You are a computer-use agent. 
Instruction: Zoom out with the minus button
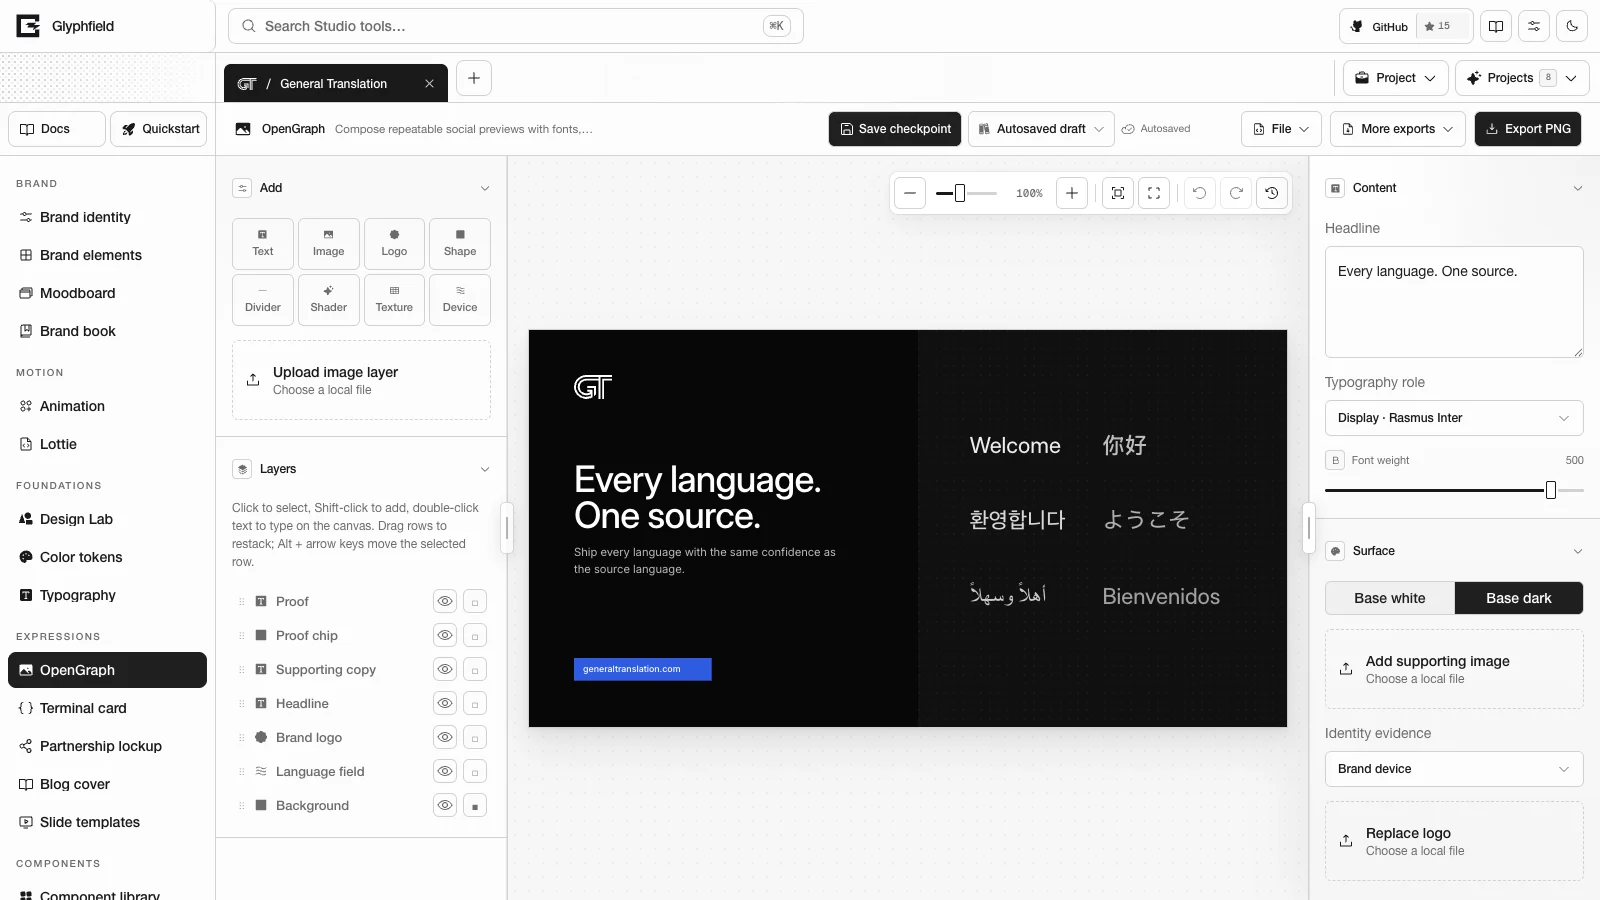[x=910, y=193]
